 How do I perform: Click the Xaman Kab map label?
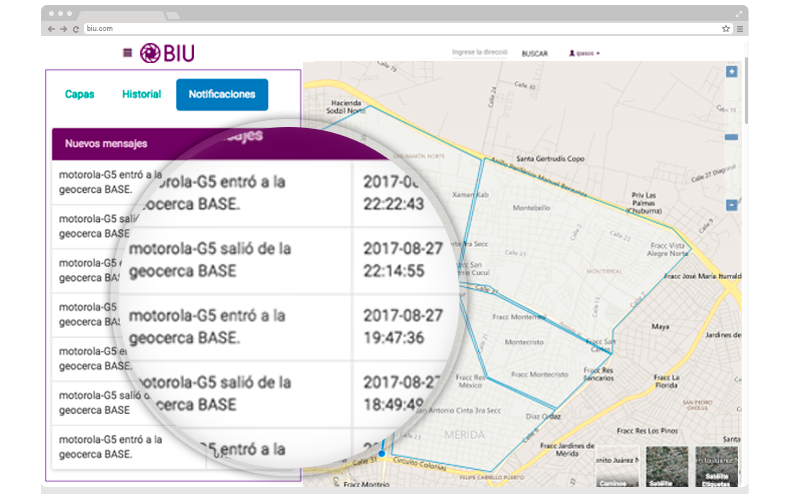click(x=470, y=195)
